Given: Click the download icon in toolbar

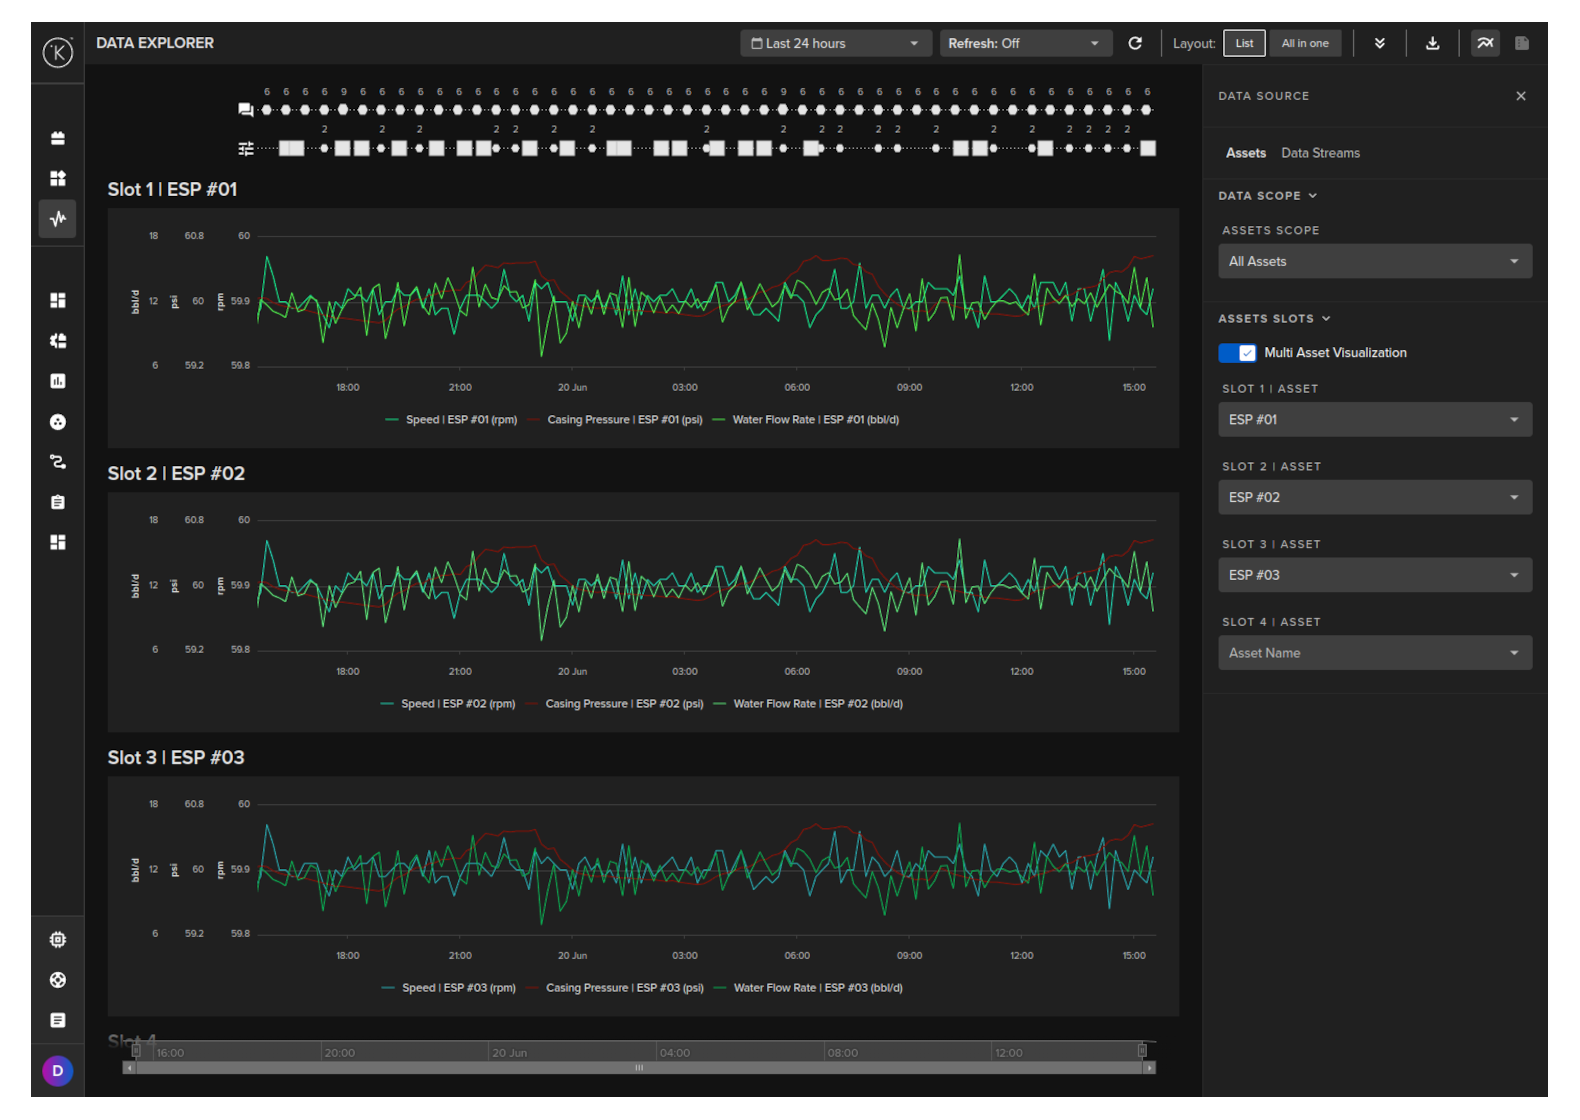Looking at the screenshot, I should point(1432,43).
